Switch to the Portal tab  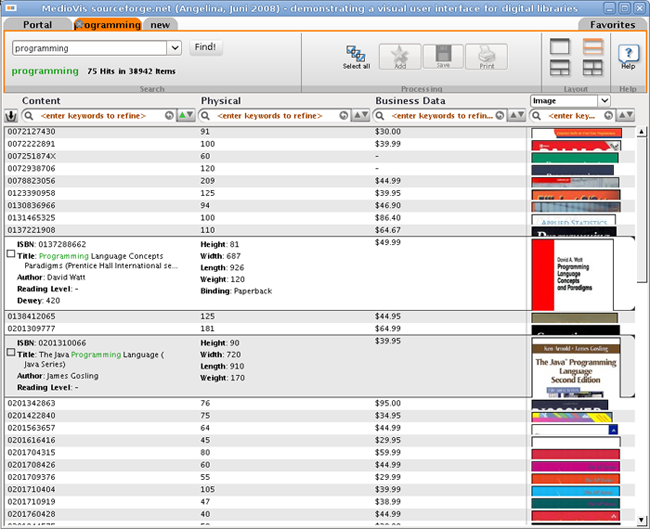tap(38, 24)
